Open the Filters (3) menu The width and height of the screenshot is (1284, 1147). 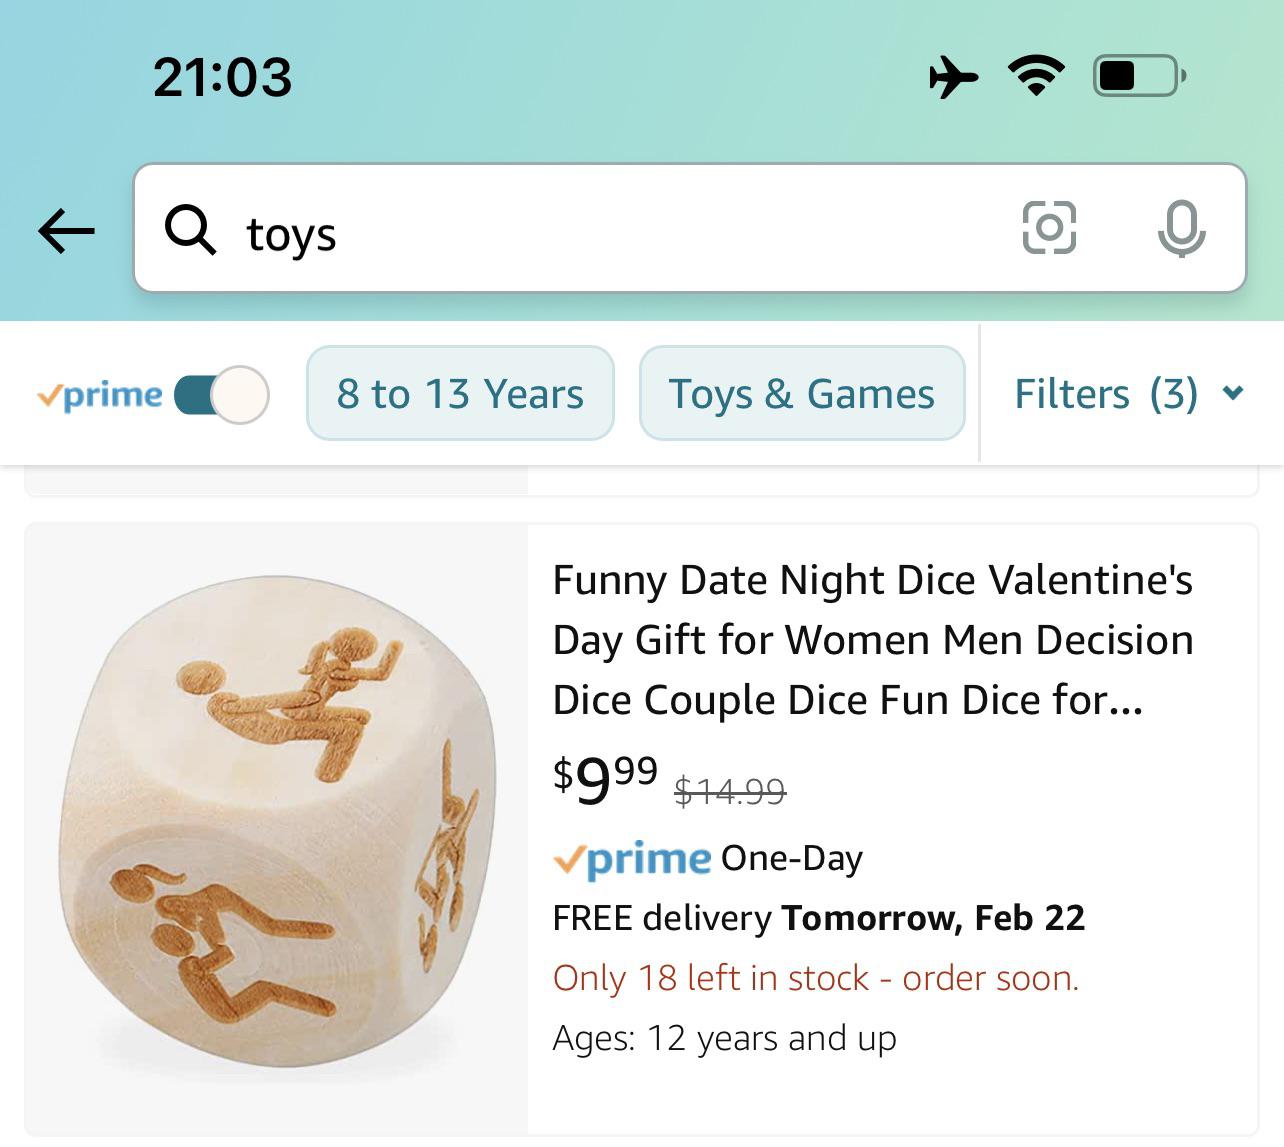click(1105, 394)
